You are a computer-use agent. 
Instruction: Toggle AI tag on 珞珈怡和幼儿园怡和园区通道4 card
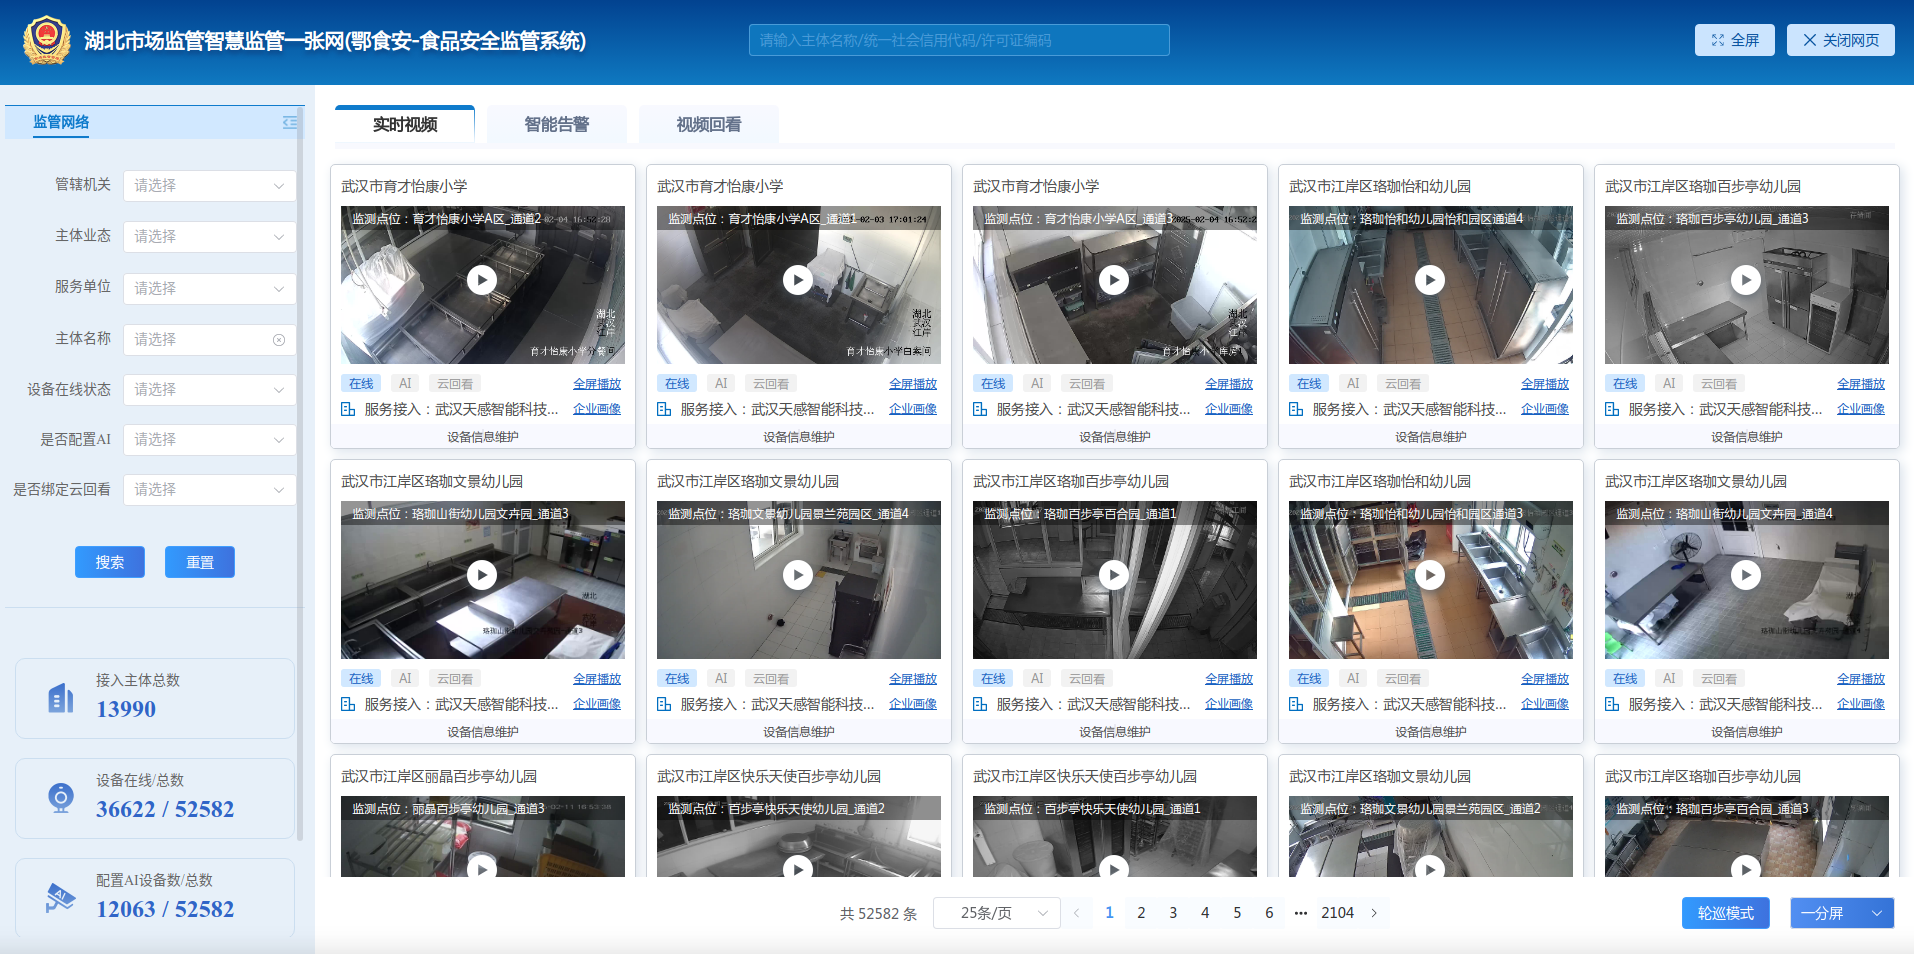pos(1353,384)
